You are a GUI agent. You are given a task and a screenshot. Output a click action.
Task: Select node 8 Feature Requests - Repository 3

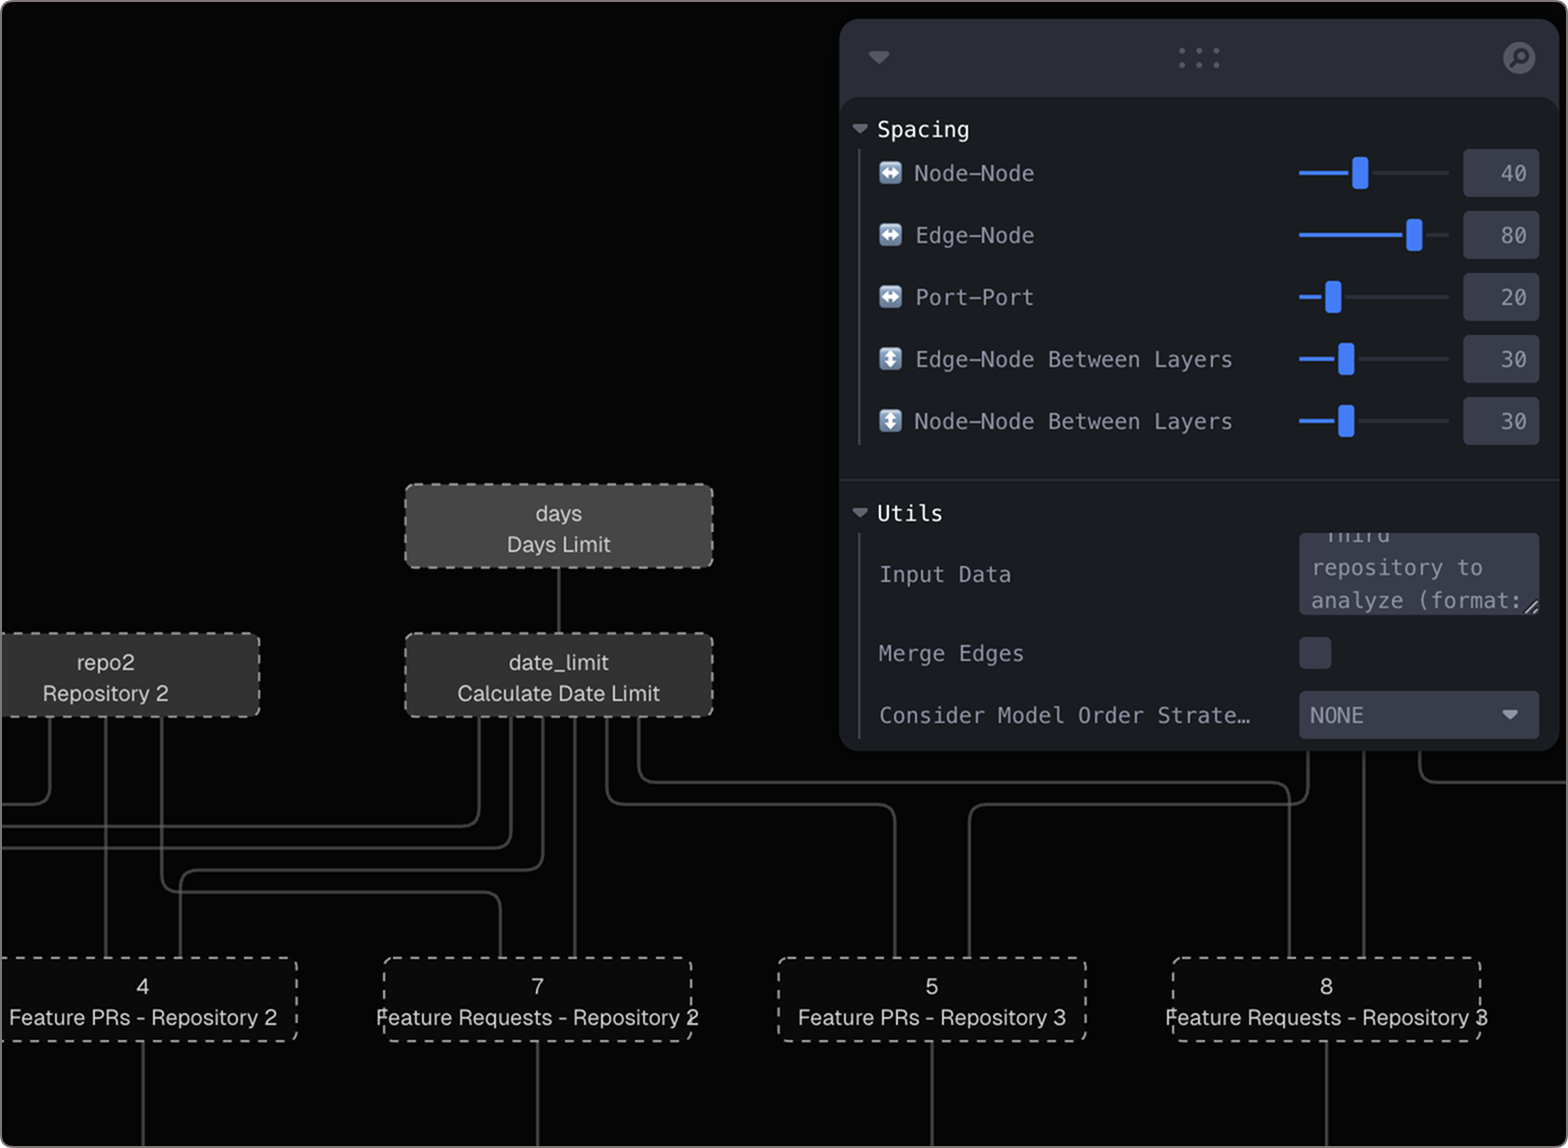click(1326, 1000)
